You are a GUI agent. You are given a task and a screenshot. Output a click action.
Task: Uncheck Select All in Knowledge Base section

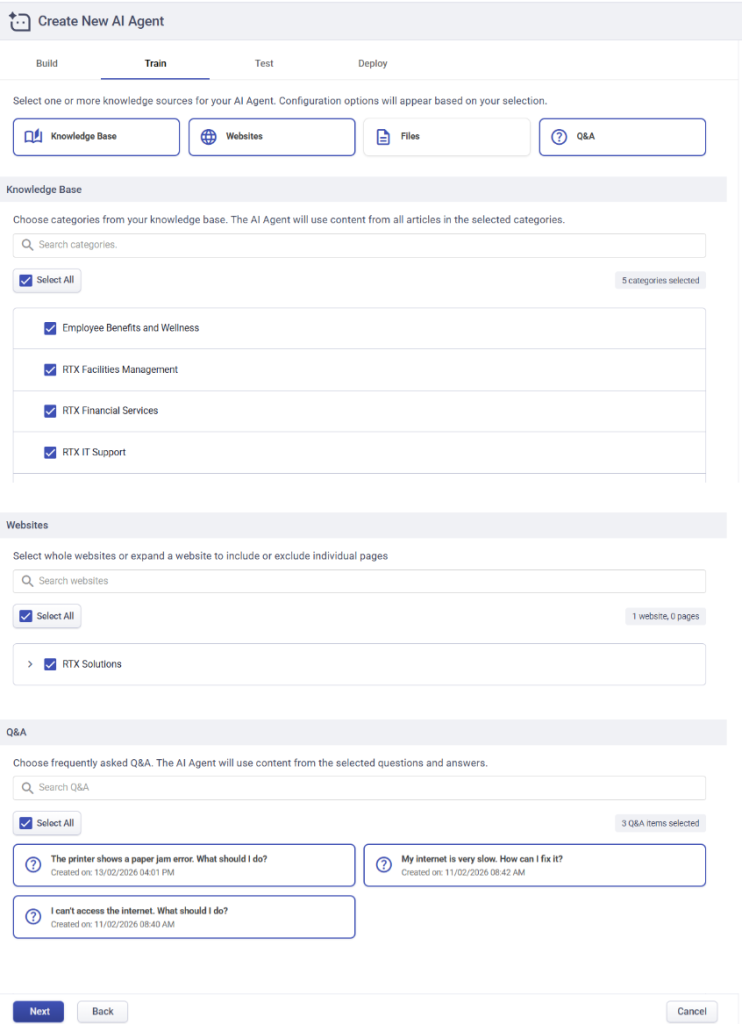click(x=27, y=280)
